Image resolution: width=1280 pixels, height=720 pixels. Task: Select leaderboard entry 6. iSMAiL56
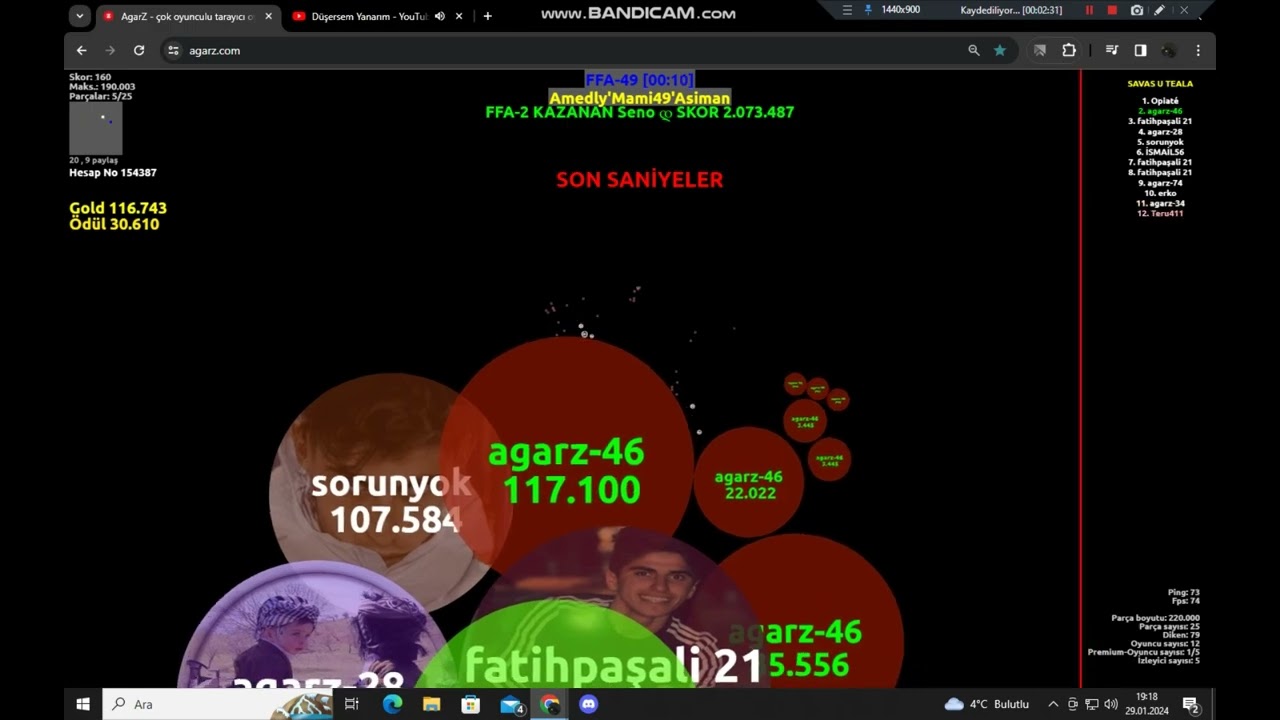click(x=1160, y=152)
